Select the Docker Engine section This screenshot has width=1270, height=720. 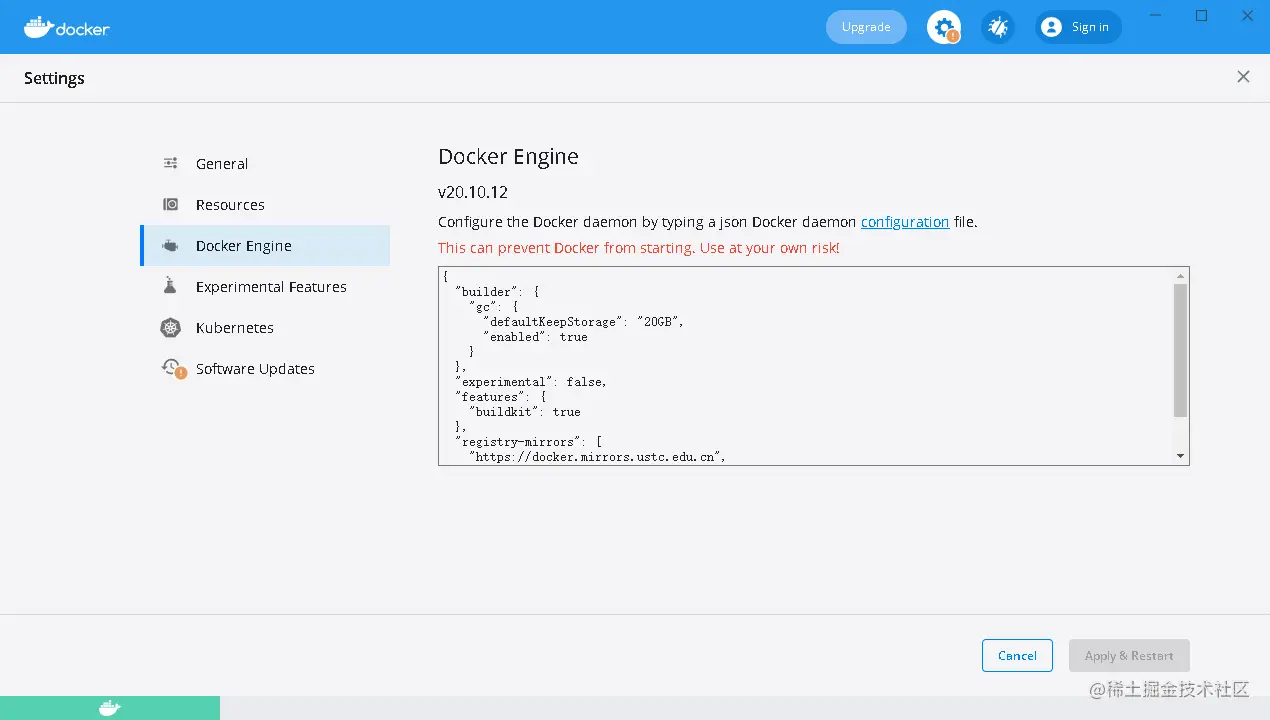tap(265, 245)
